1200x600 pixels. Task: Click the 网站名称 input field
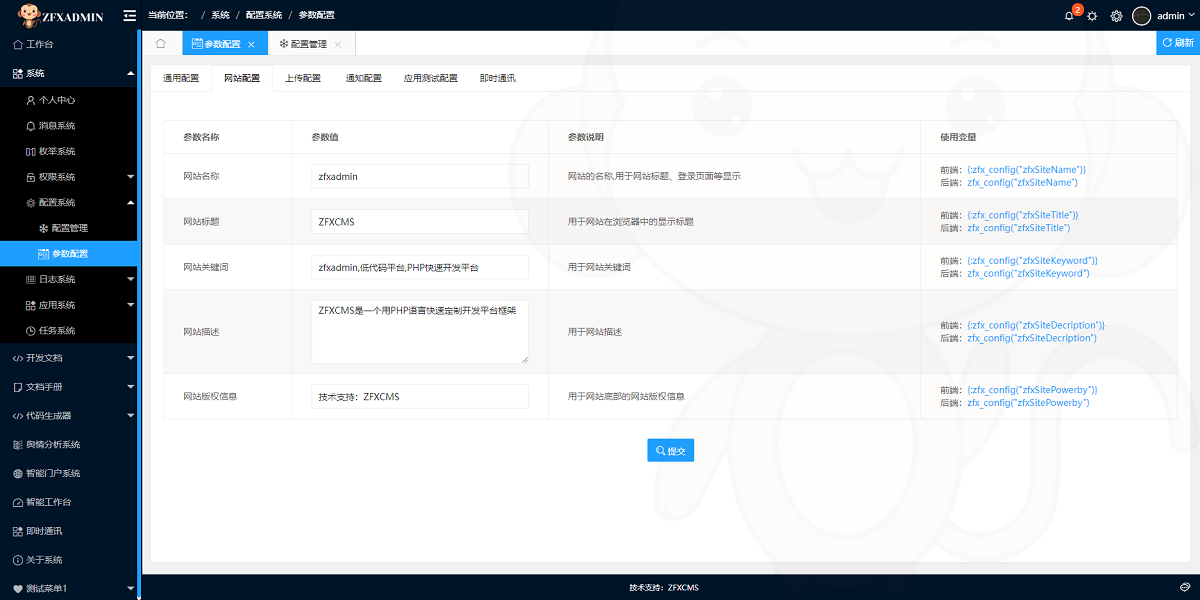click(420, 176)
